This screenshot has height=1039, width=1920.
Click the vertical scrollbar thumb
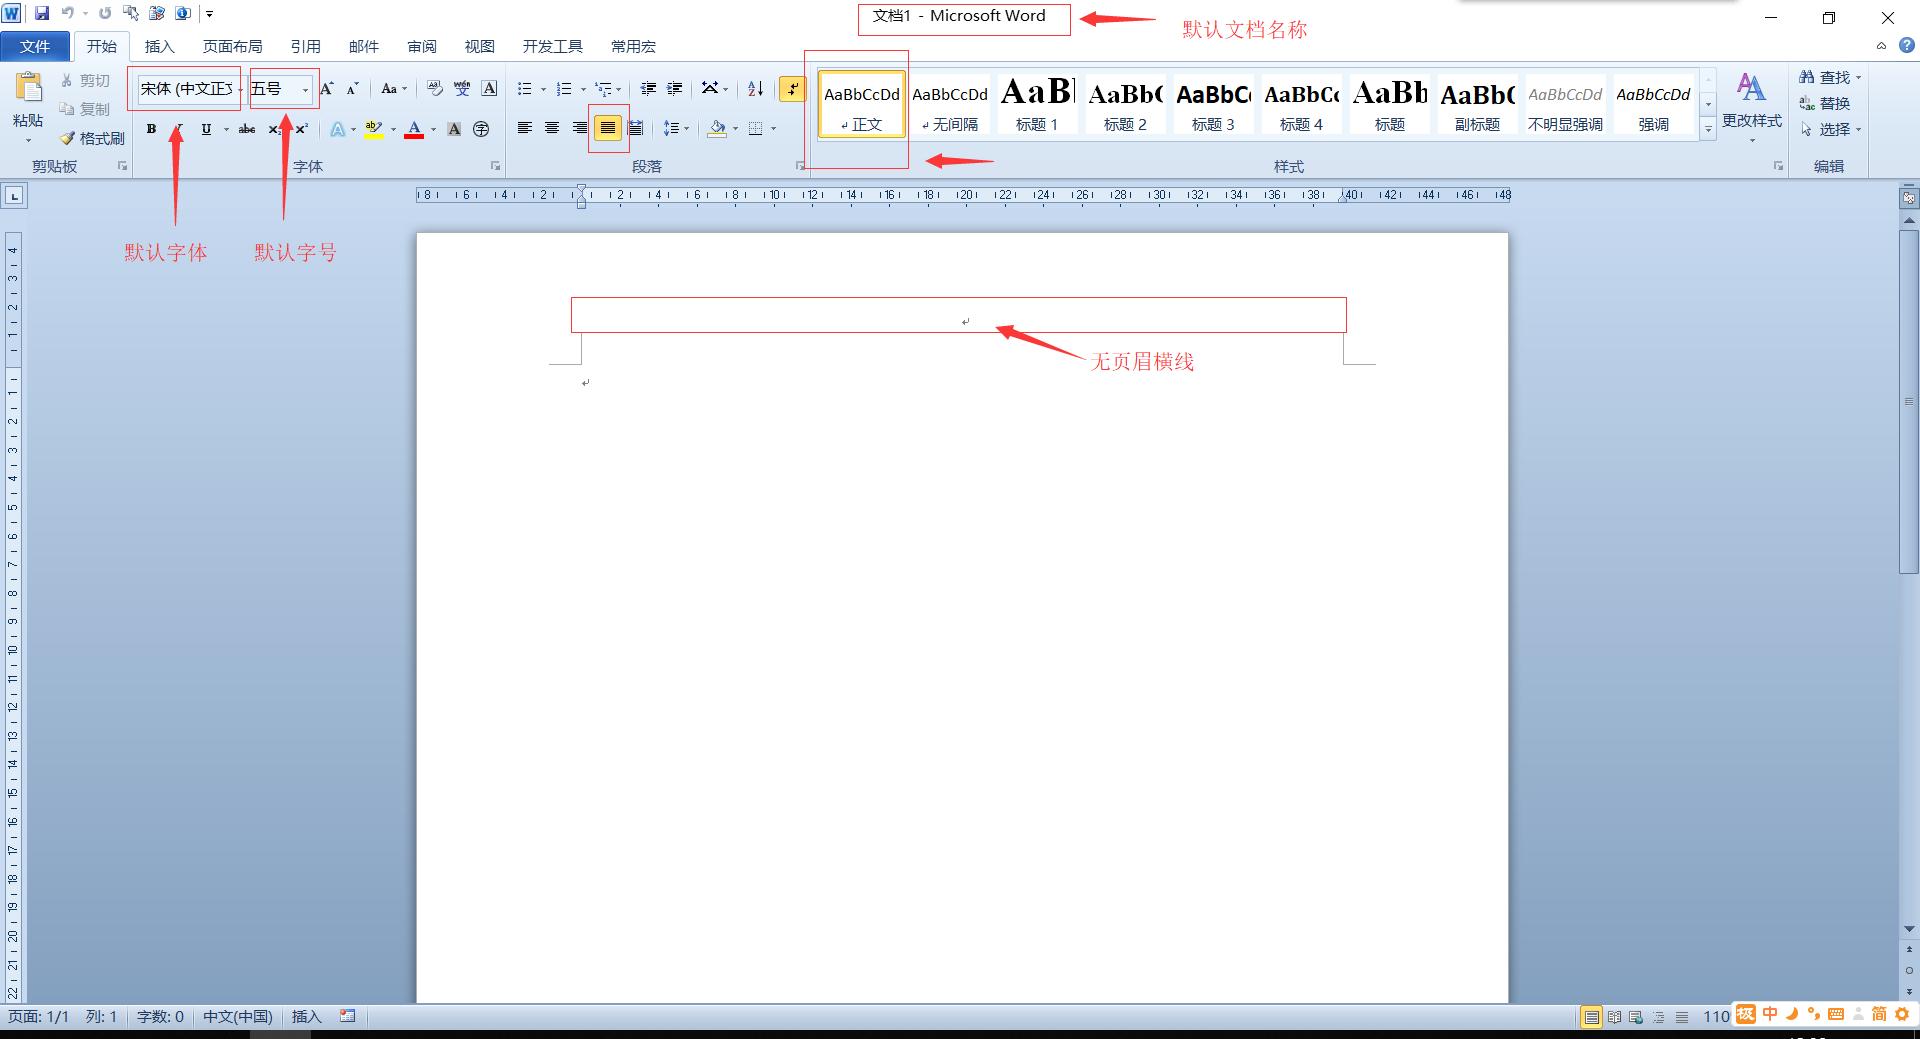(x=1908, y=401)
